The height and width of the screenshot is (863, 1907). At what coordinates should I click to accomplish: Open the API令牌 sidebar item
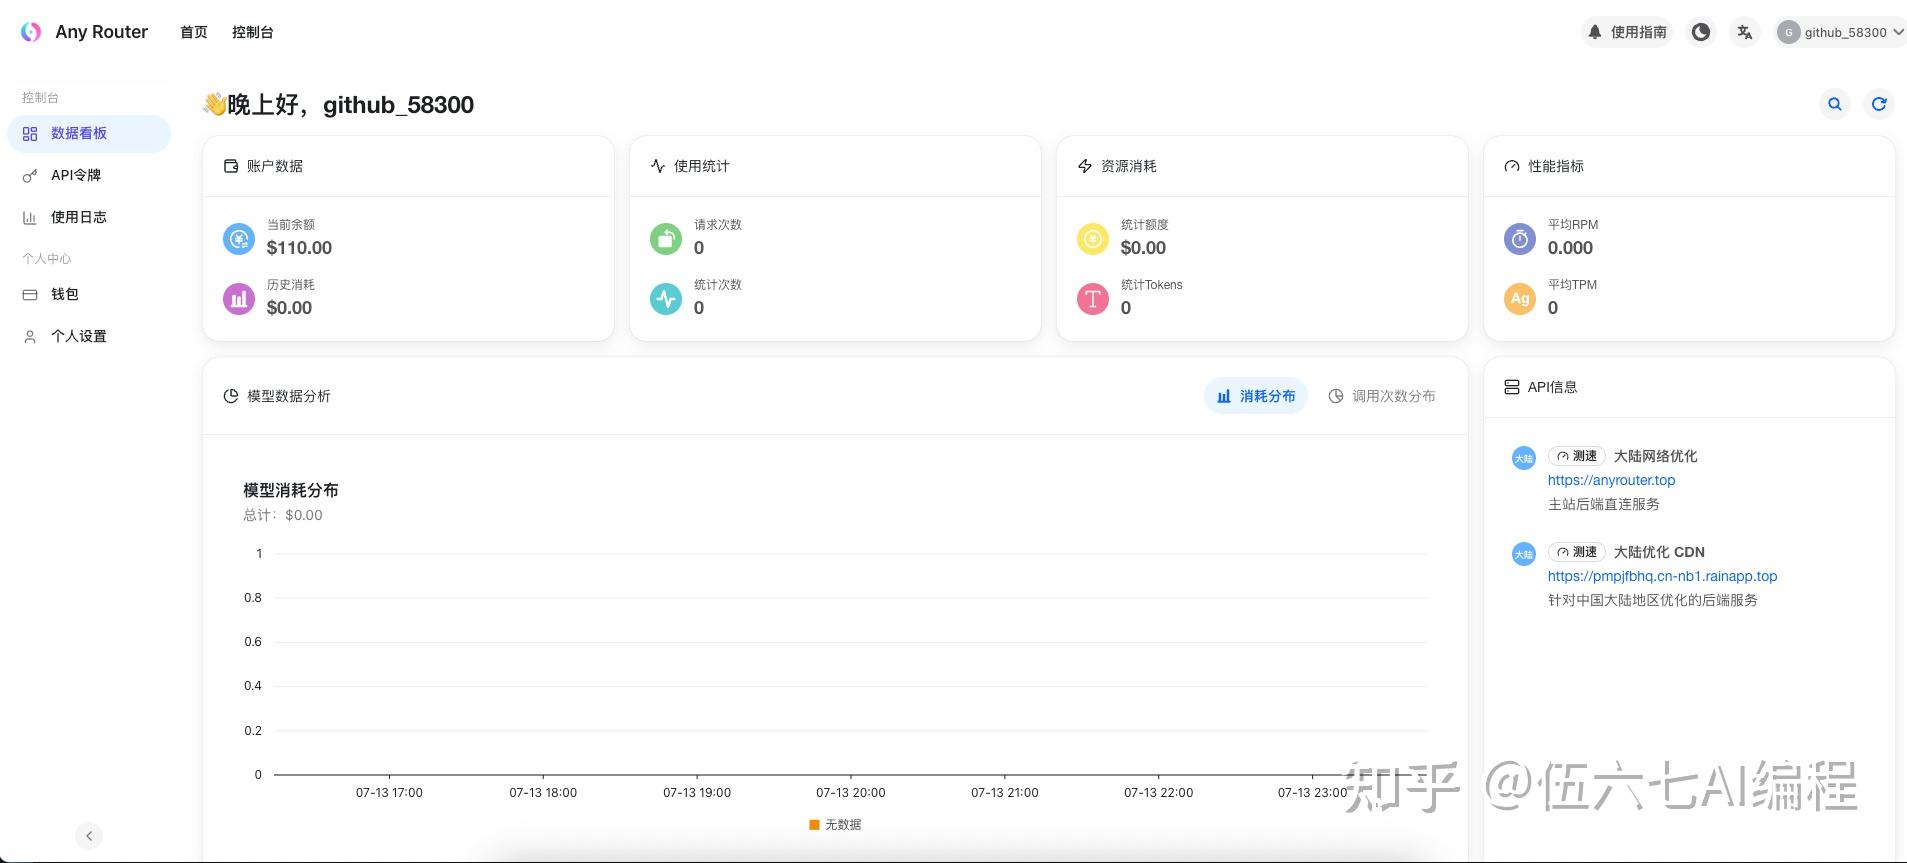(89, 176)
